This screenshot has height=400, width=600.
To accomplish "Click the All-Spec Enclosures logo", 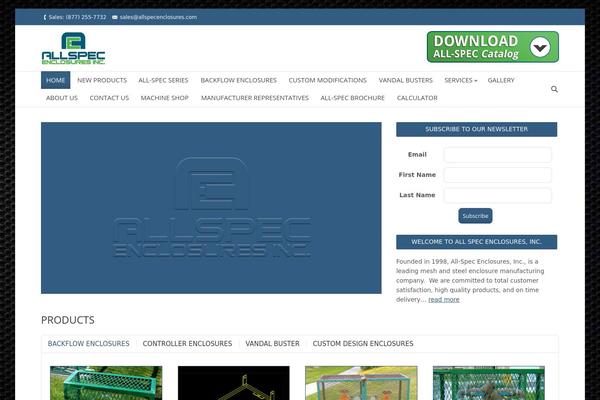I will (73, 48).
